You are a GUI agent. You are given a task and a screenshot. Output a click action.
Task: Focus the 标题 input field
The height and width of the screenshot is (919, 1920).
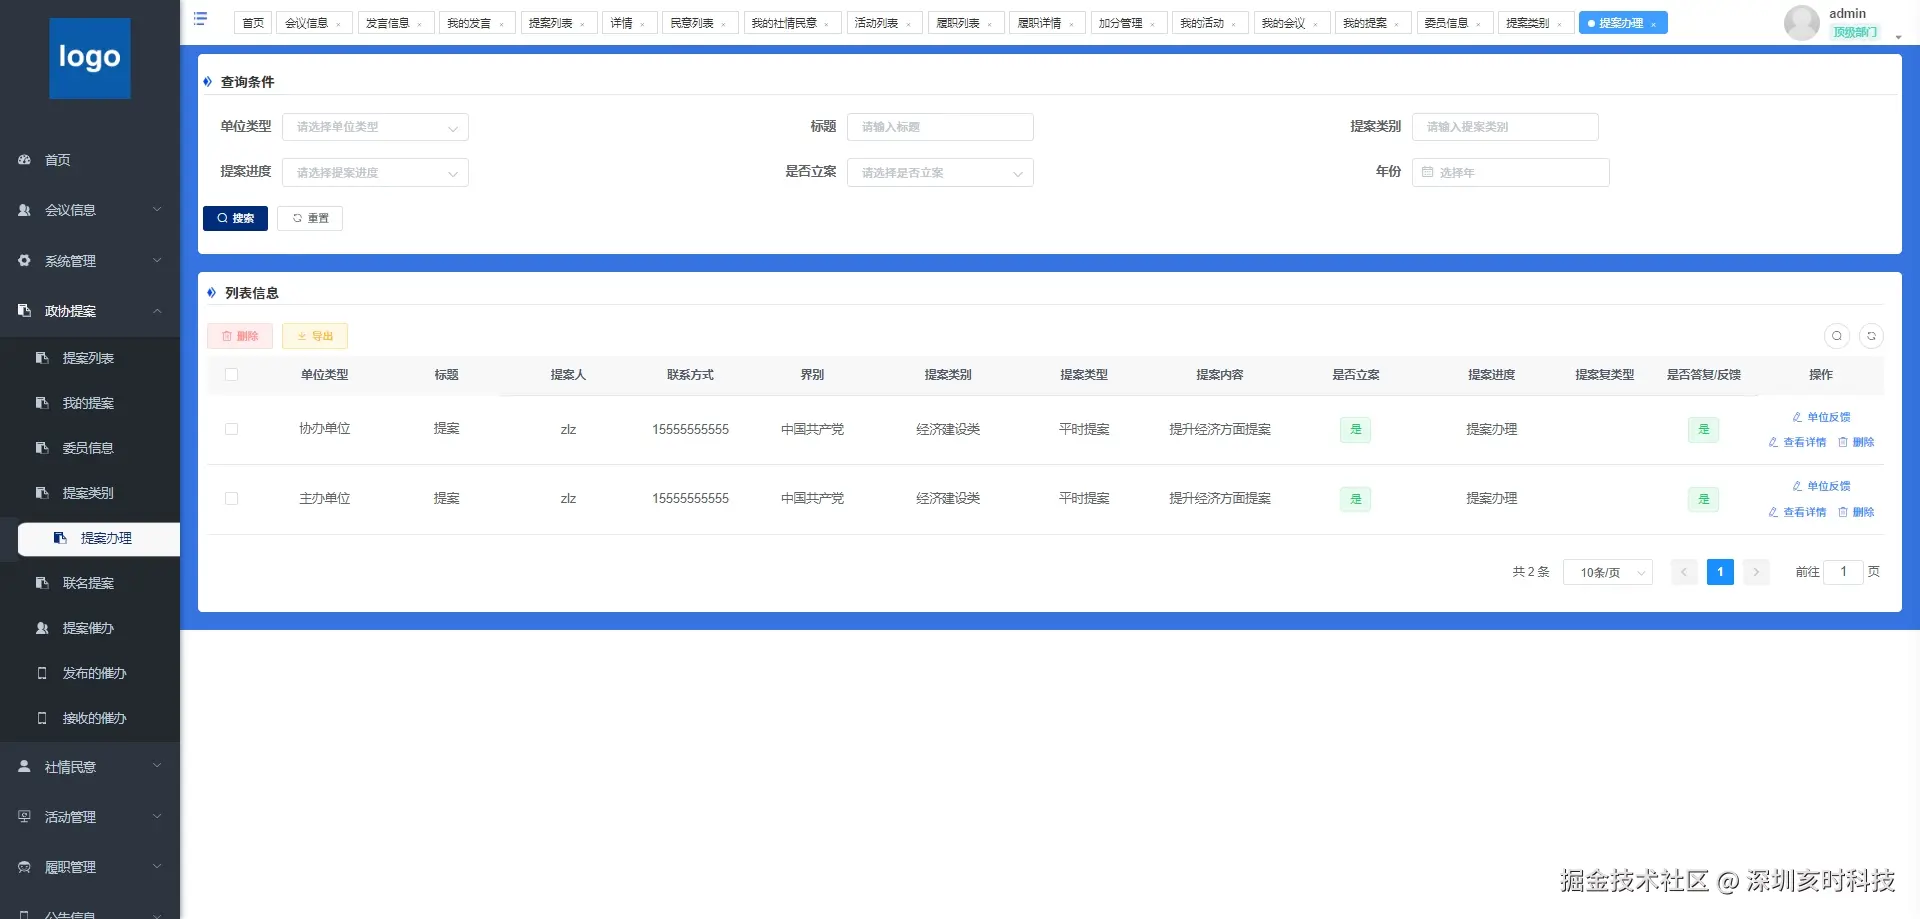coord(940,127)
